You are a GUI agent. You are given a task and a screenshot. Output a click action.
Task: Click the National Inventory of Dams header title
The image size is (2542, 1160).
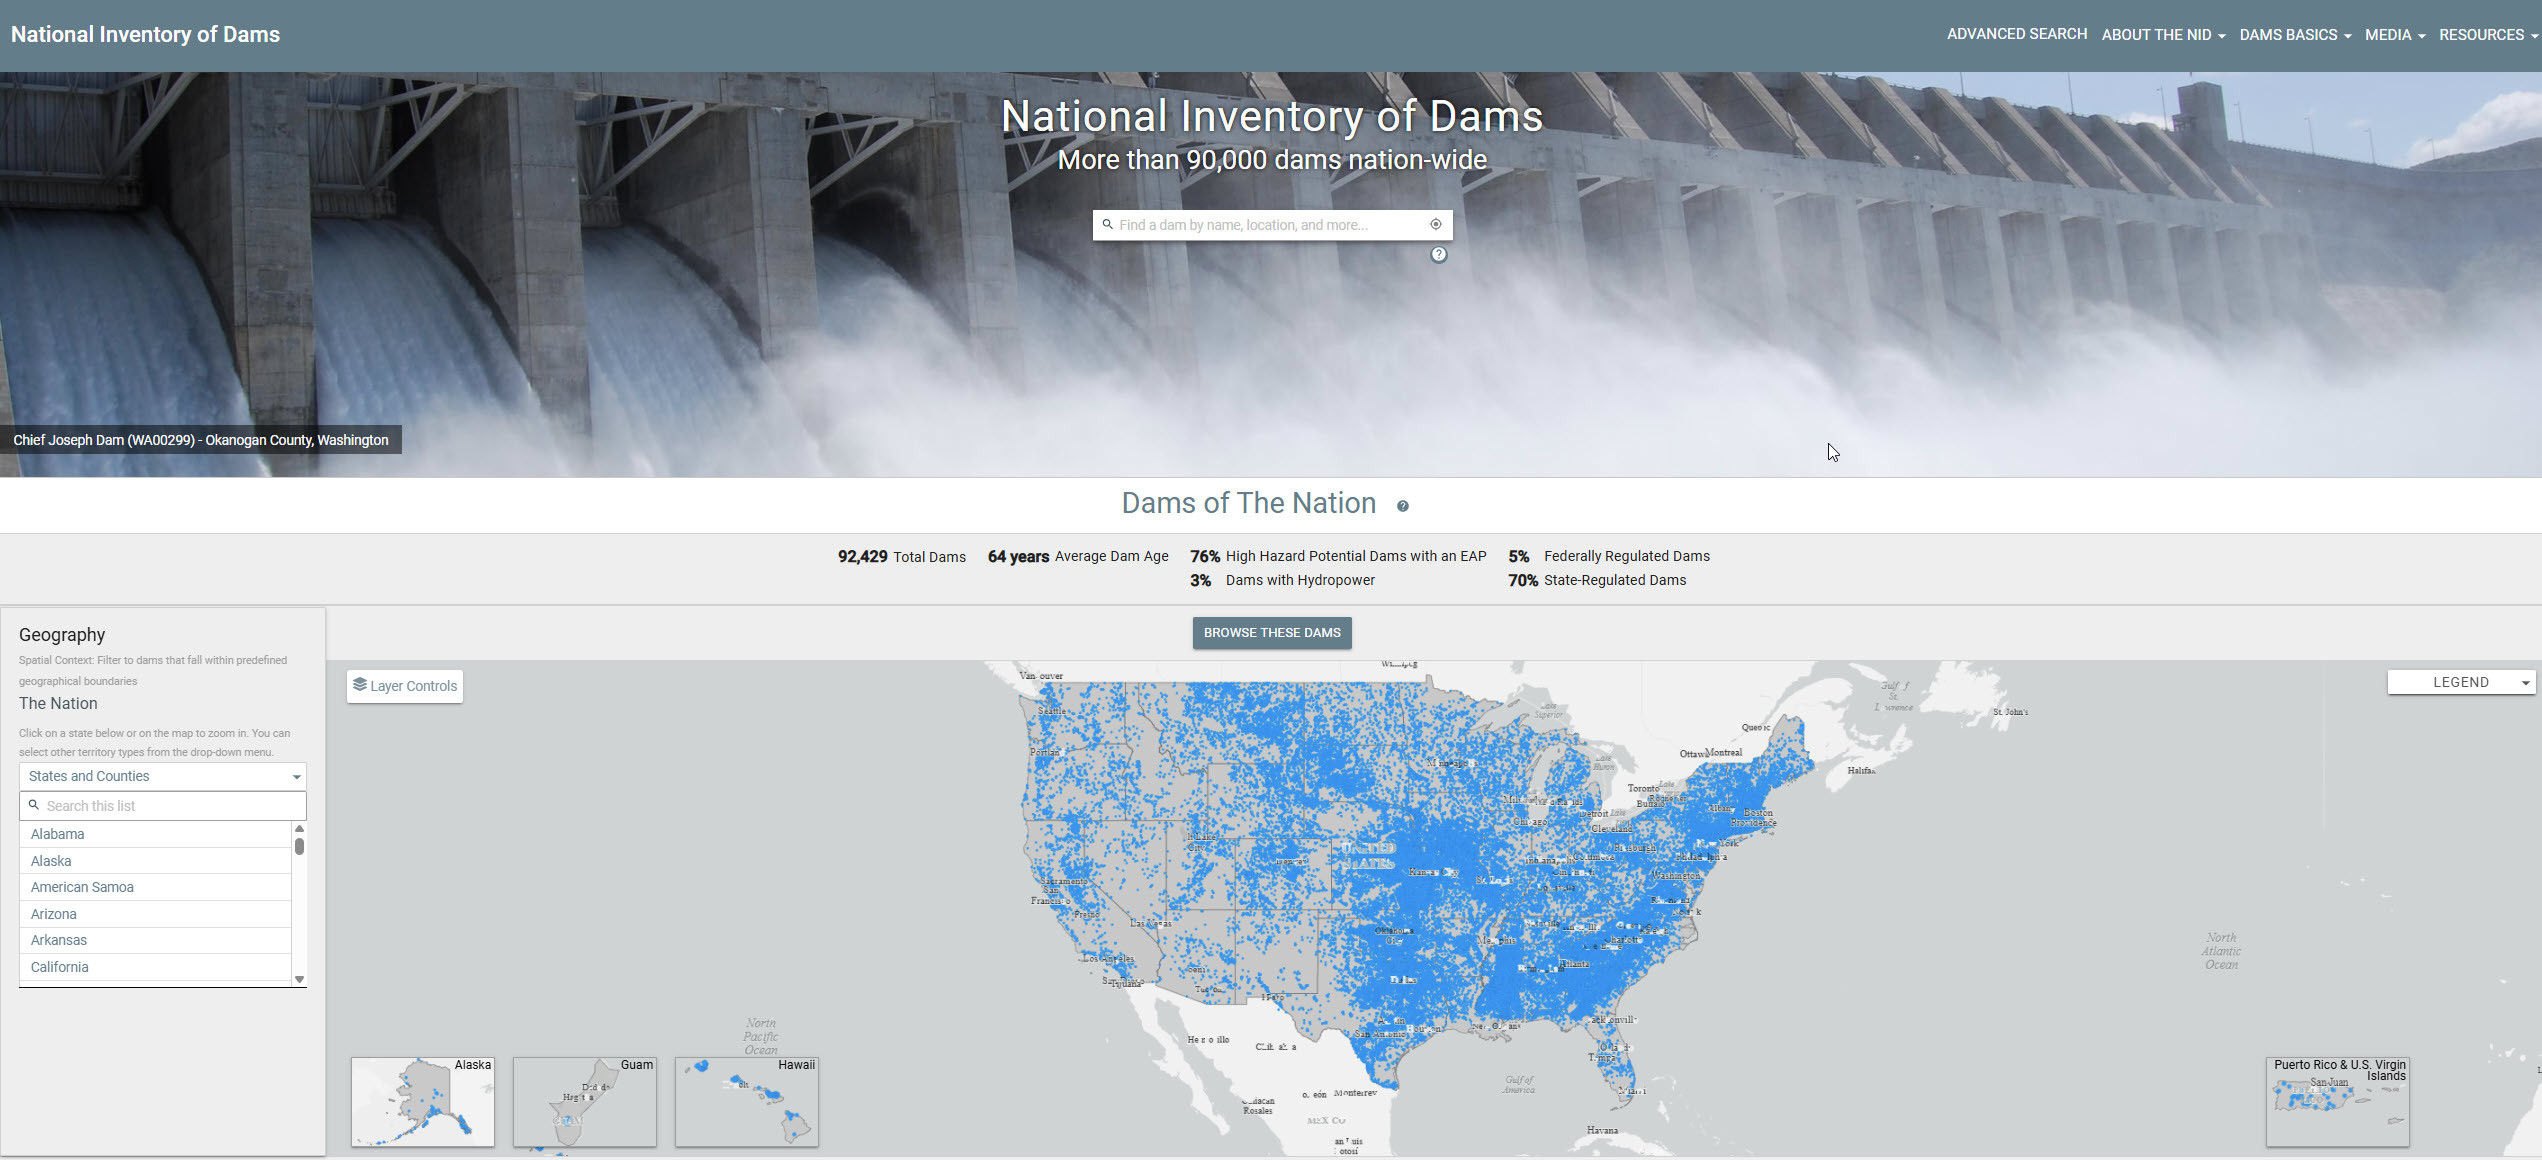pyautogui.click(x=145, y=34)
